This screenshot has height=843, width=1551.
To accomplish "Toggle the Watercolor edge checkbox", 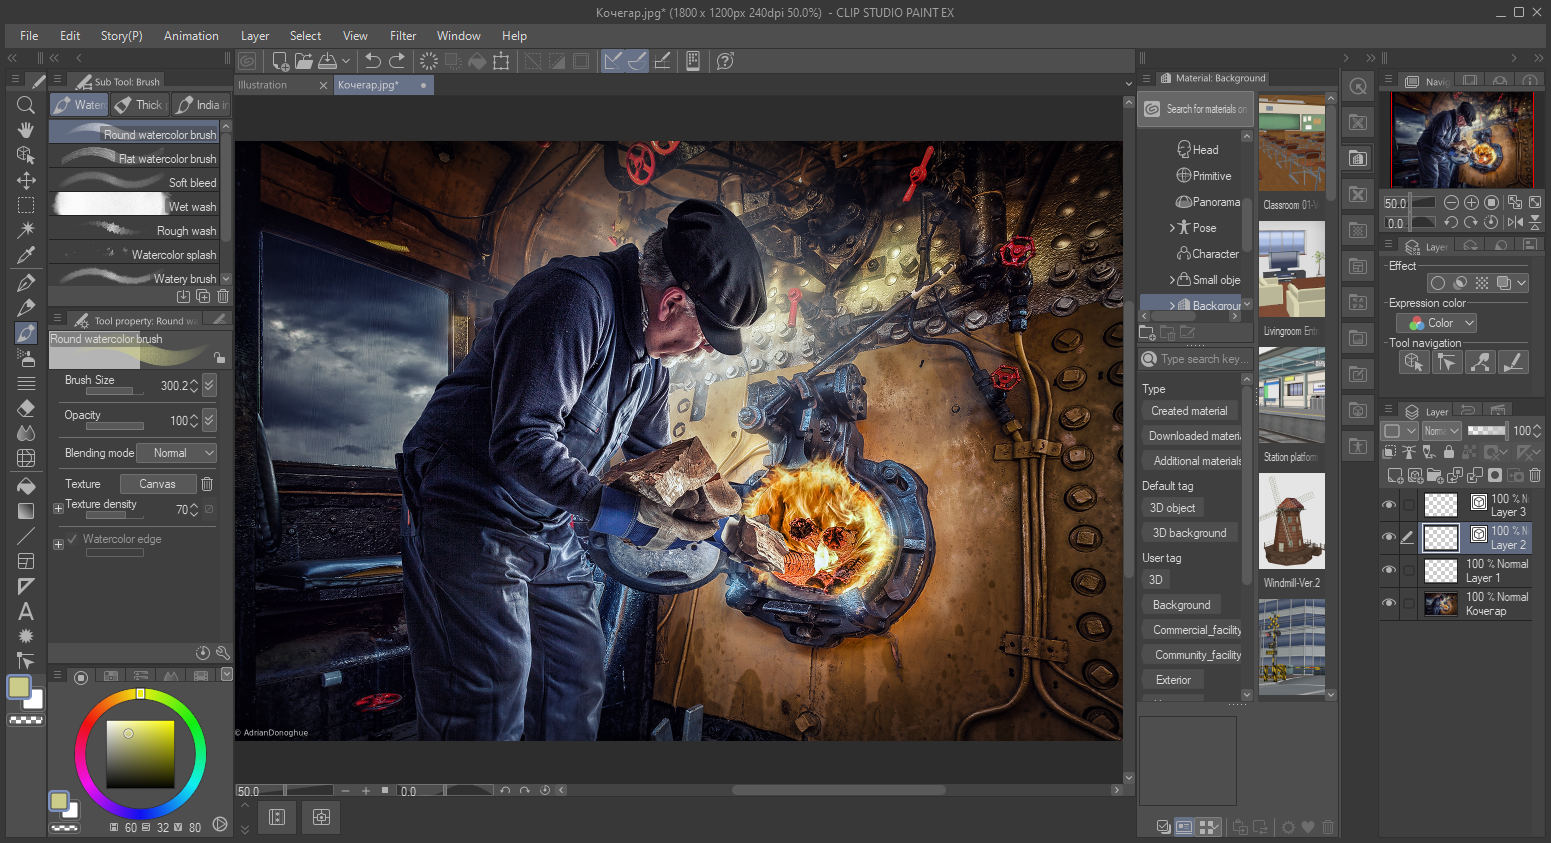I will (x=72, y=539).
